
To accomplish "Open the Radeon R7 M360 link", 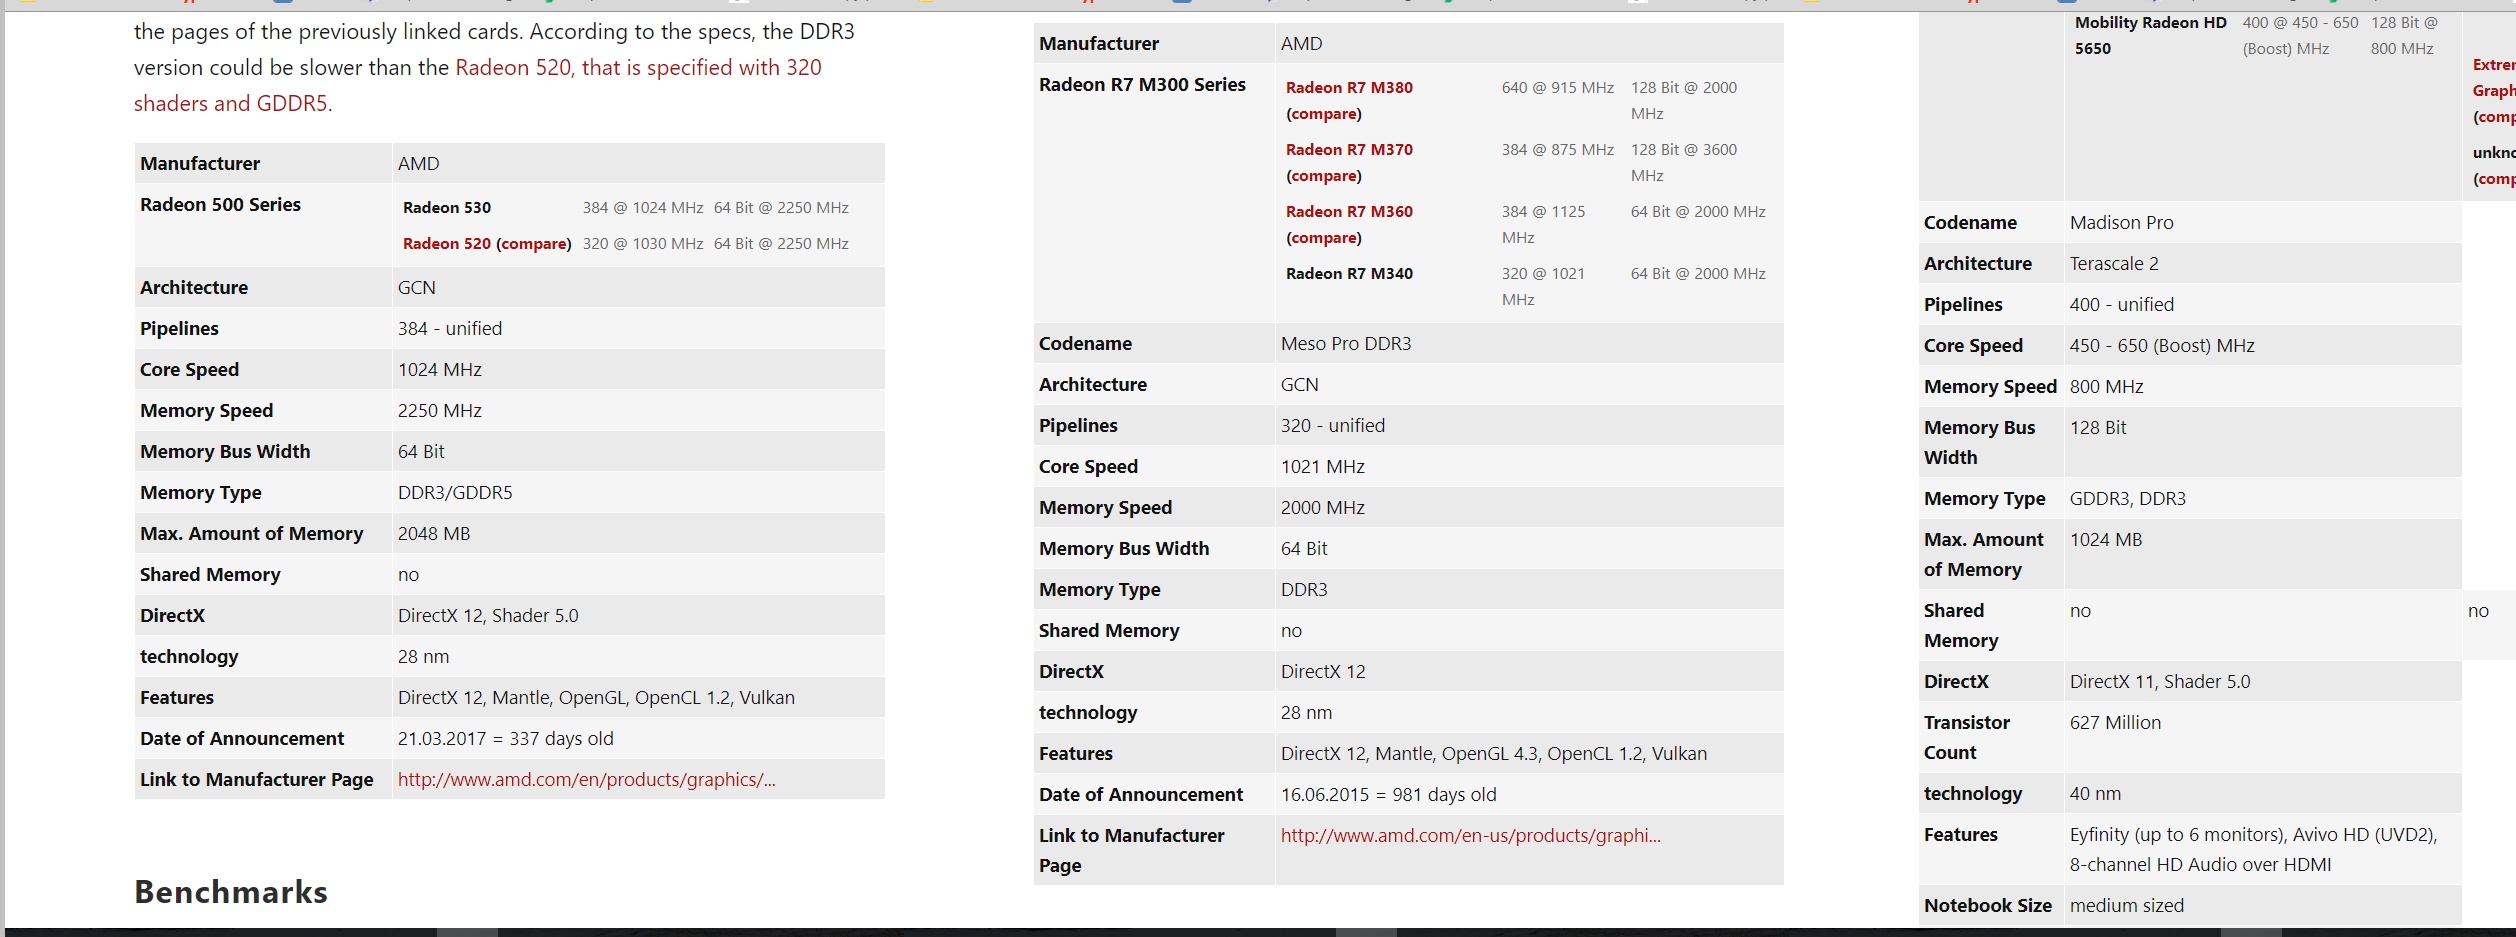I will (1349, 212).
